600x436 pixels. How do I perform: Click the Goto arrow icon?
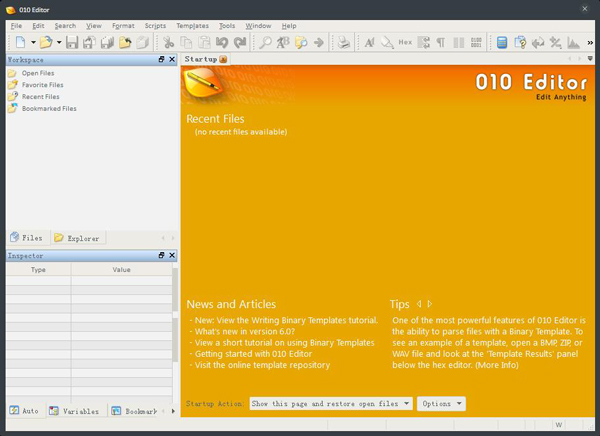point(319,42)
